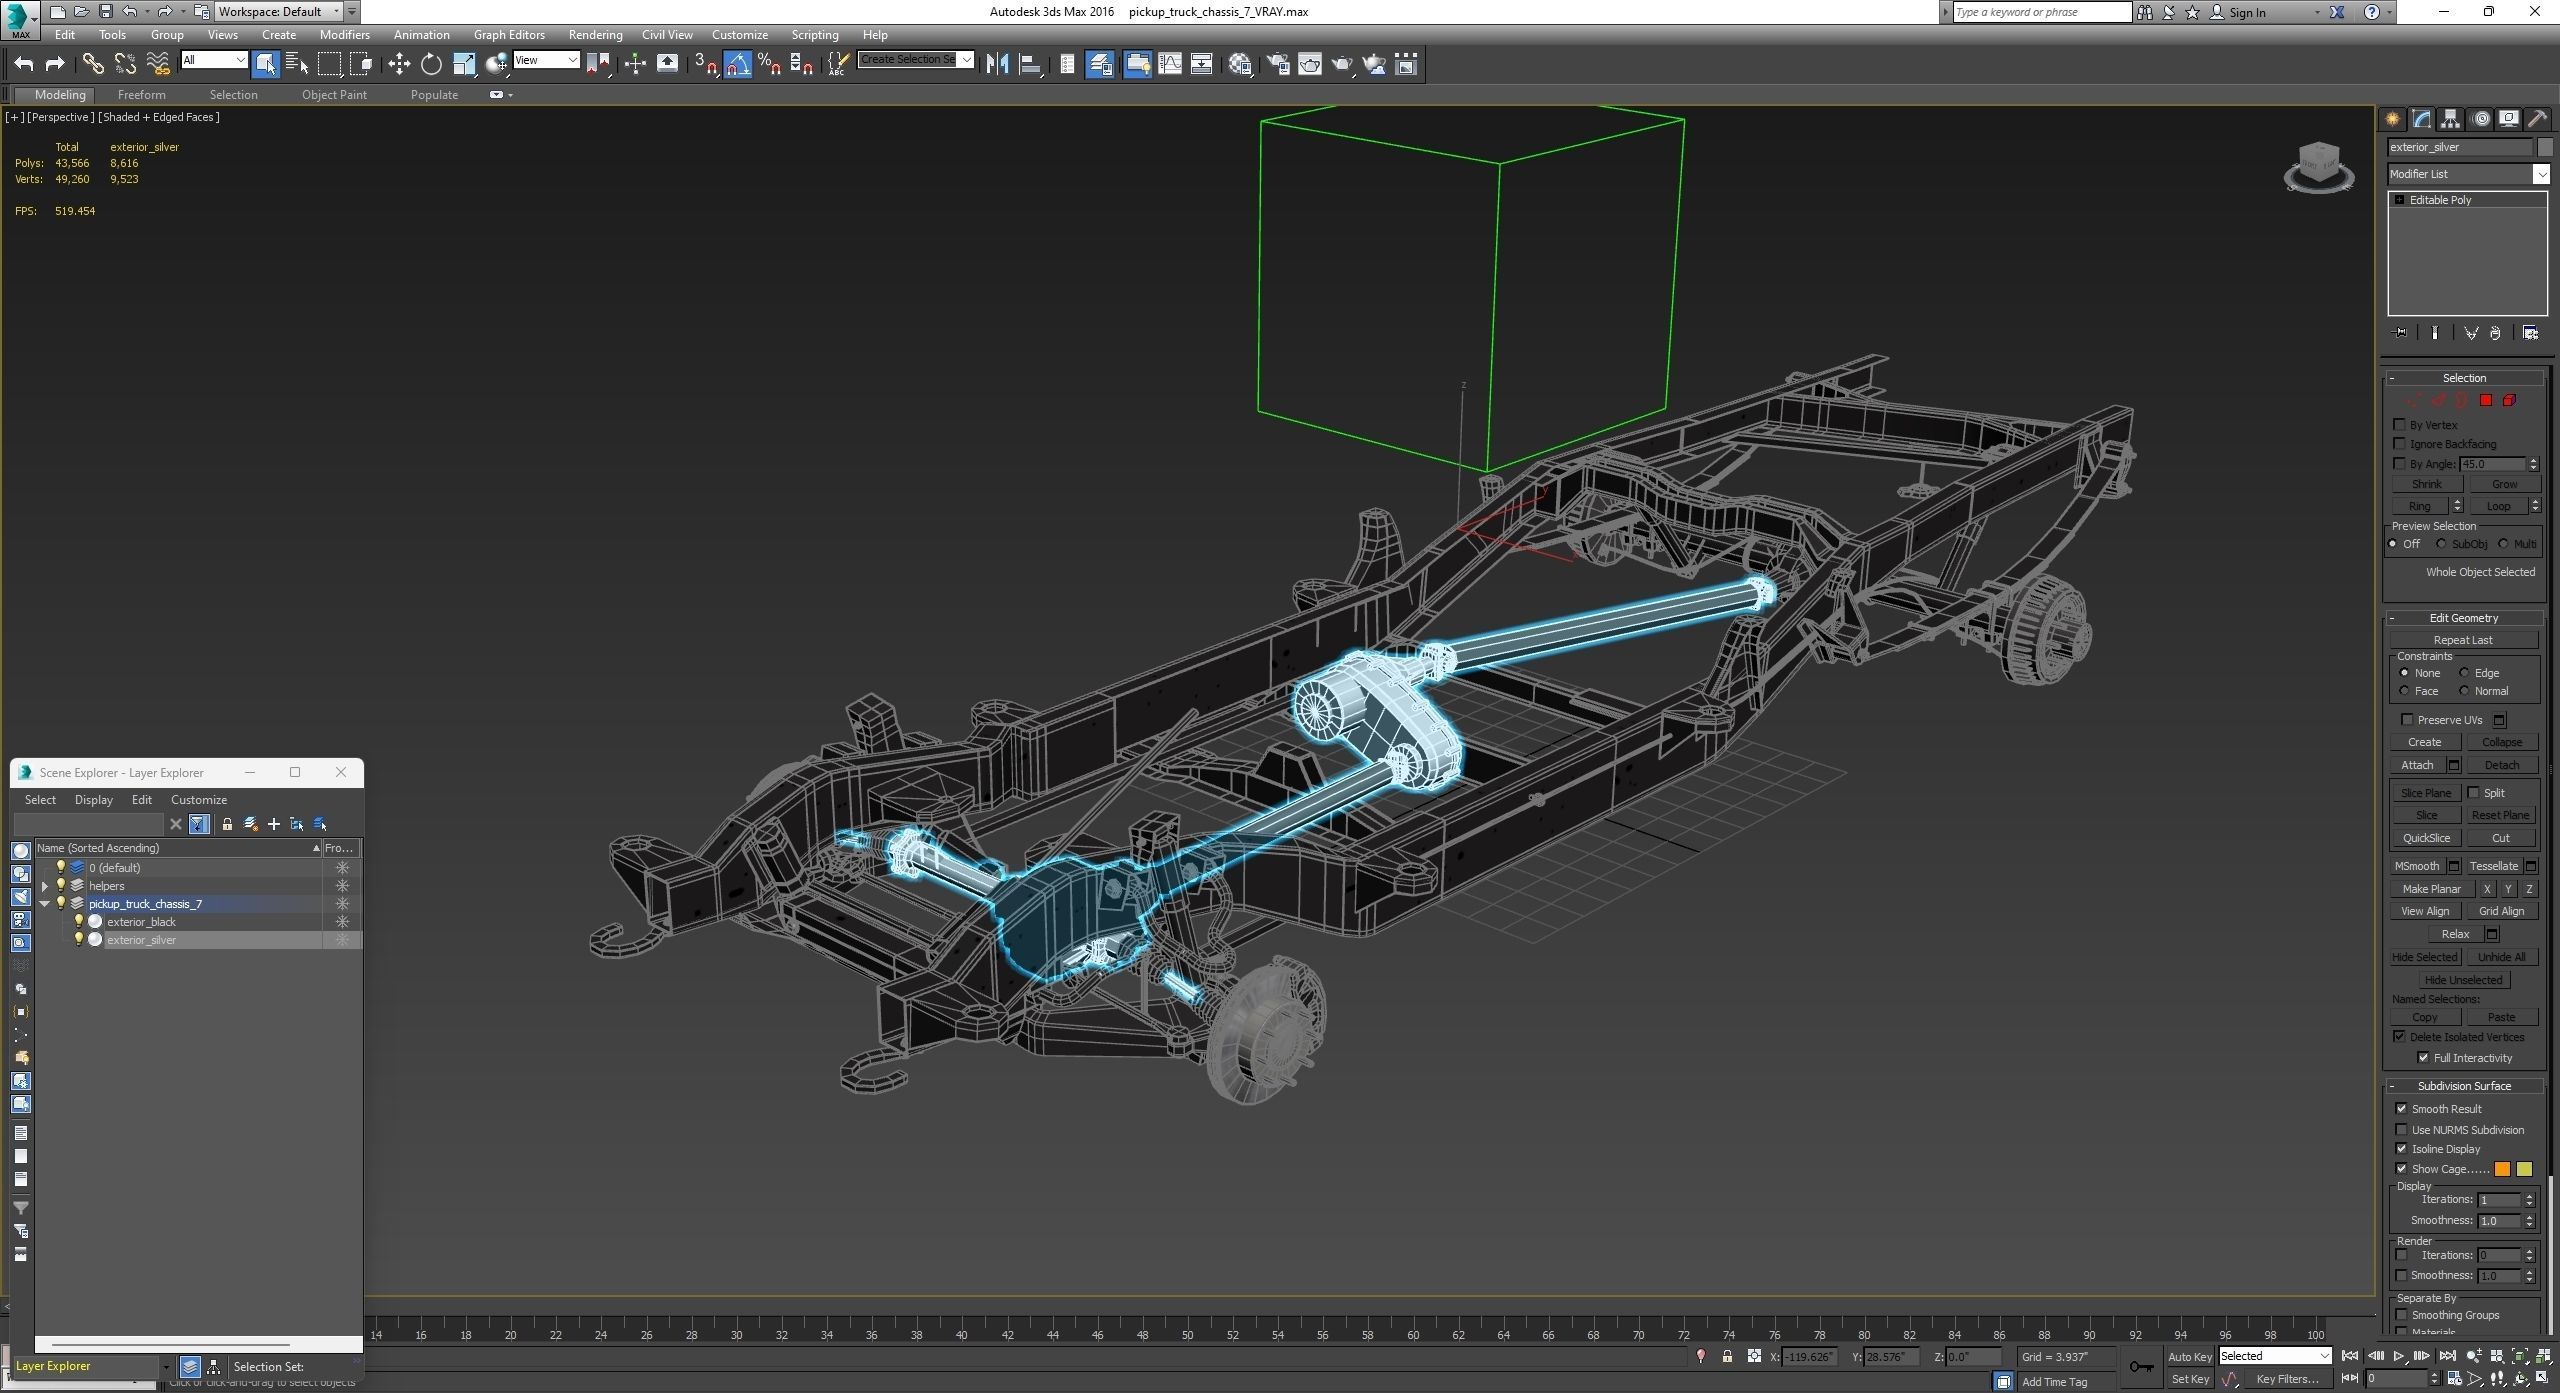Select the Edge constraint radio button

2465,673
